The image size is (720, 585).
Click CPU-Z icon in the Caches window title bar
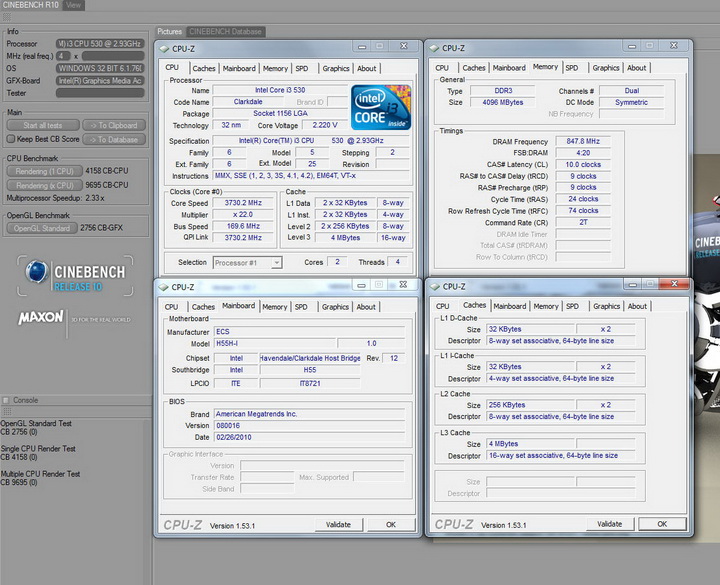(435, 286)
